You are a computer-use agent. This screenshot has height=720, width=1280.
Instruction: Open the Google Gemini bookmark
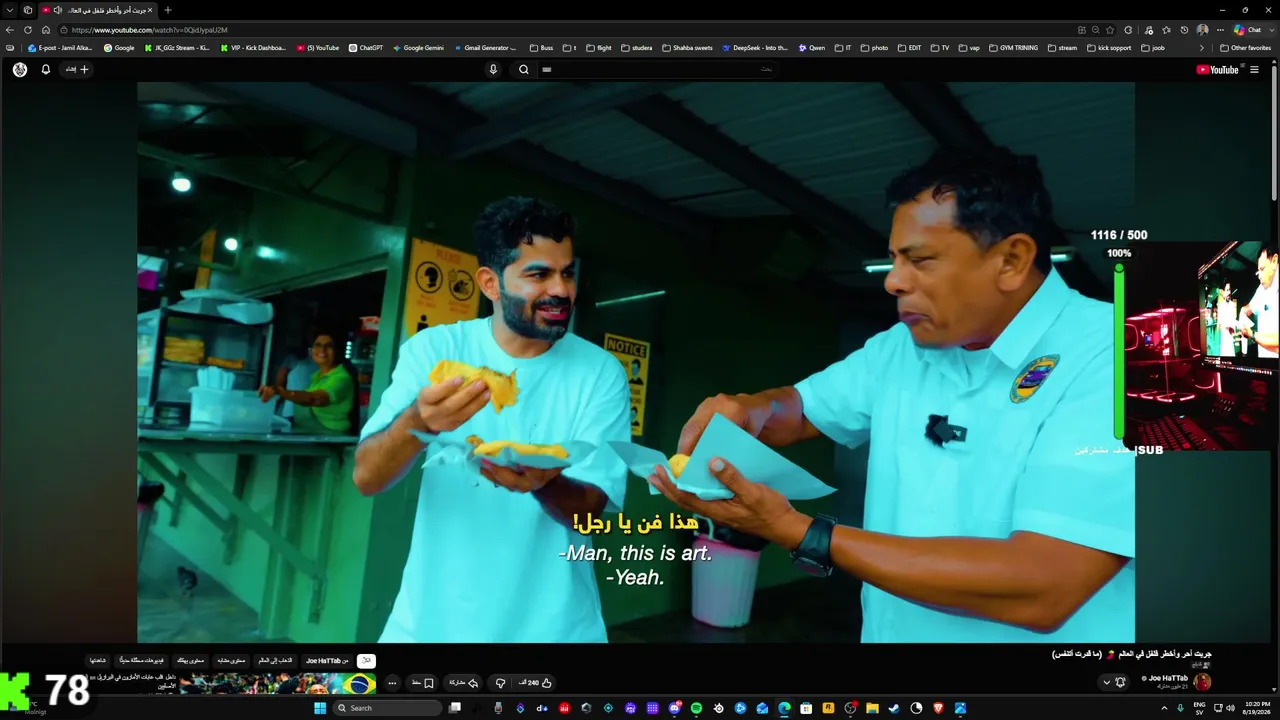[418, 48]
